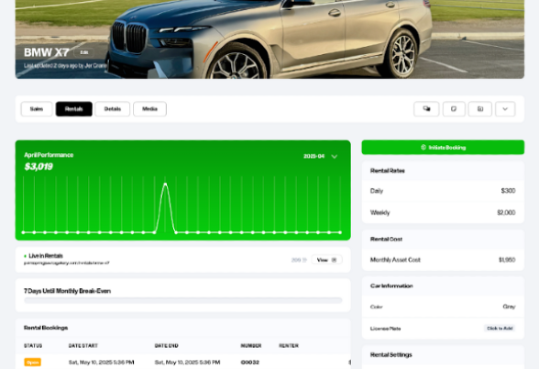The image size is (539, 369).
Task: Open the chat messages icon button
Action: click(426, 109)
